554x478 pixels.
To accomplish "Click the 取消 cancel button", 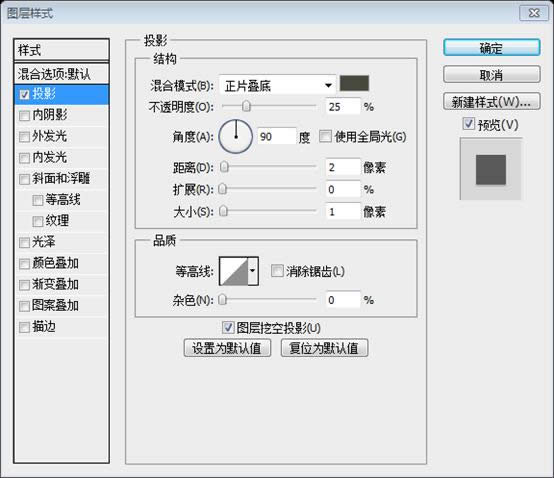I will (491, 75).
